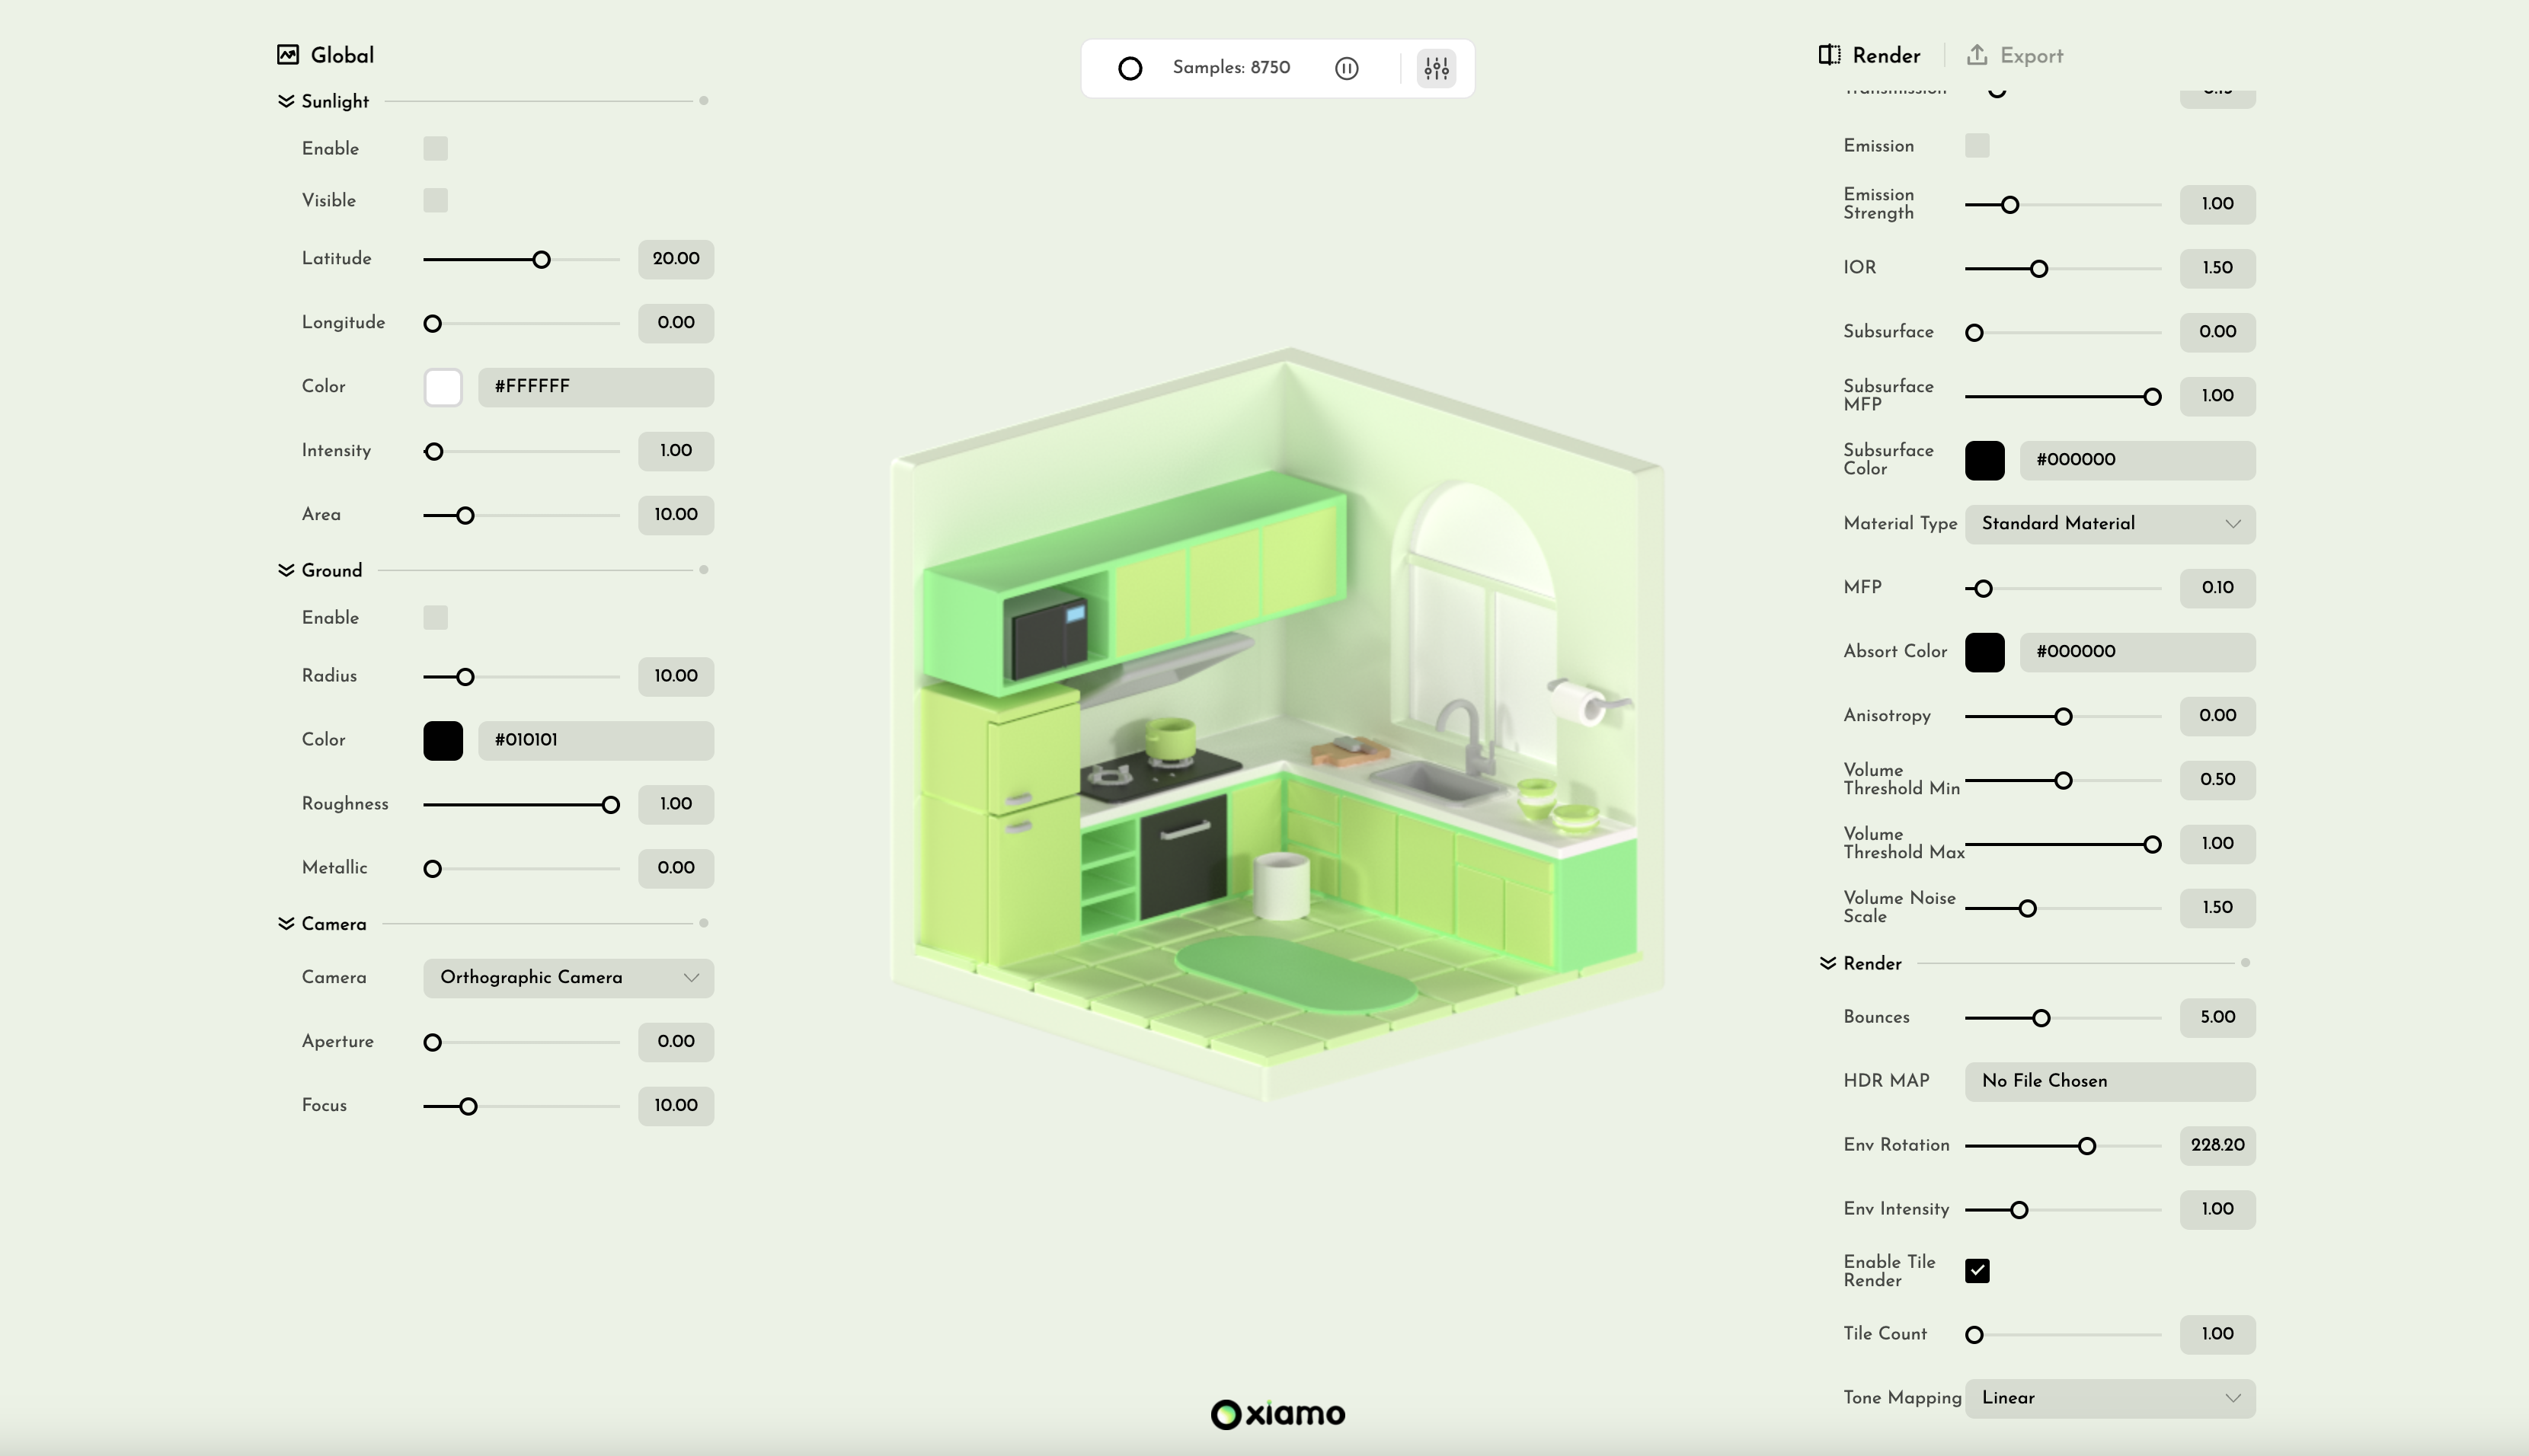Click the Tile Count value field 1.00
Screen dimensions: 2529x1456
[x=2217, y=1334]
